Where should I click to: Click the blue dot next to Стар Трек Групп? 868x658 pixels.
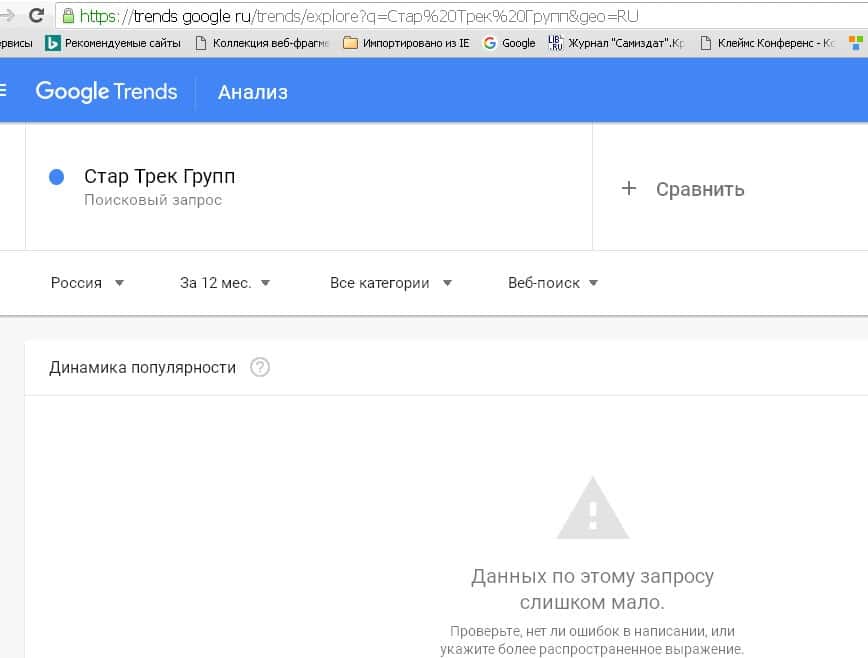[56, 177]
